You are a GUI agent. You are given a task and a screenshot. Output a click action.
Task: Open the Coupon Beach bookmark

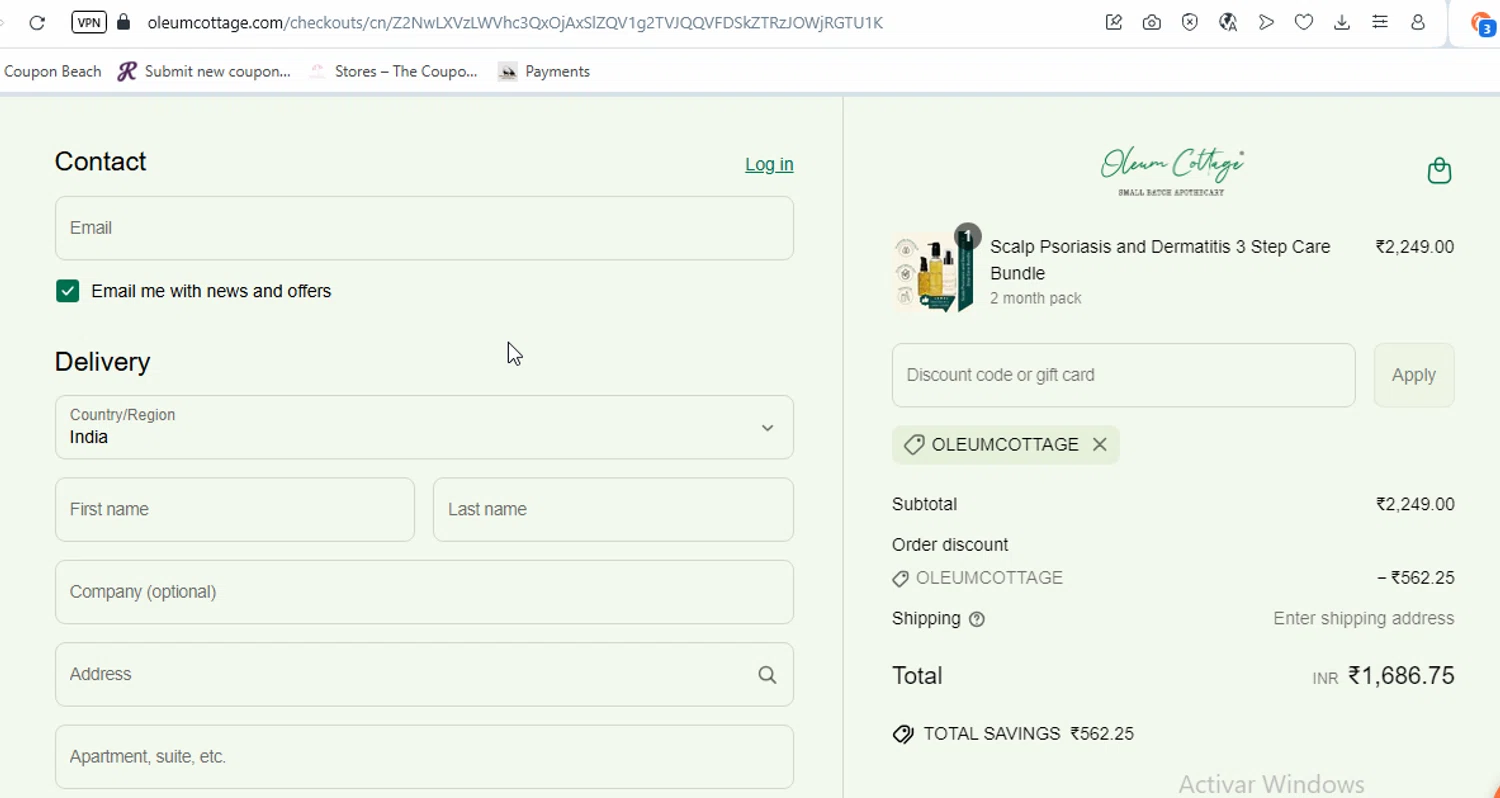coord(53,71)
